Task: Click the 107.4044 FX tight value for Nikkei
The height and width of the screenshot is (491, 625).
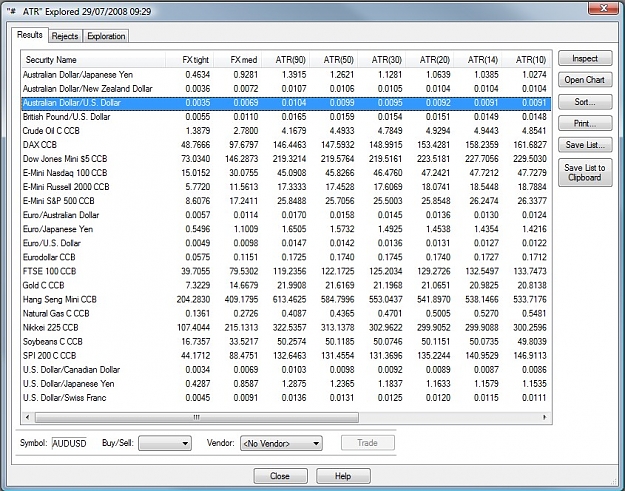Action: pos(193,328)
